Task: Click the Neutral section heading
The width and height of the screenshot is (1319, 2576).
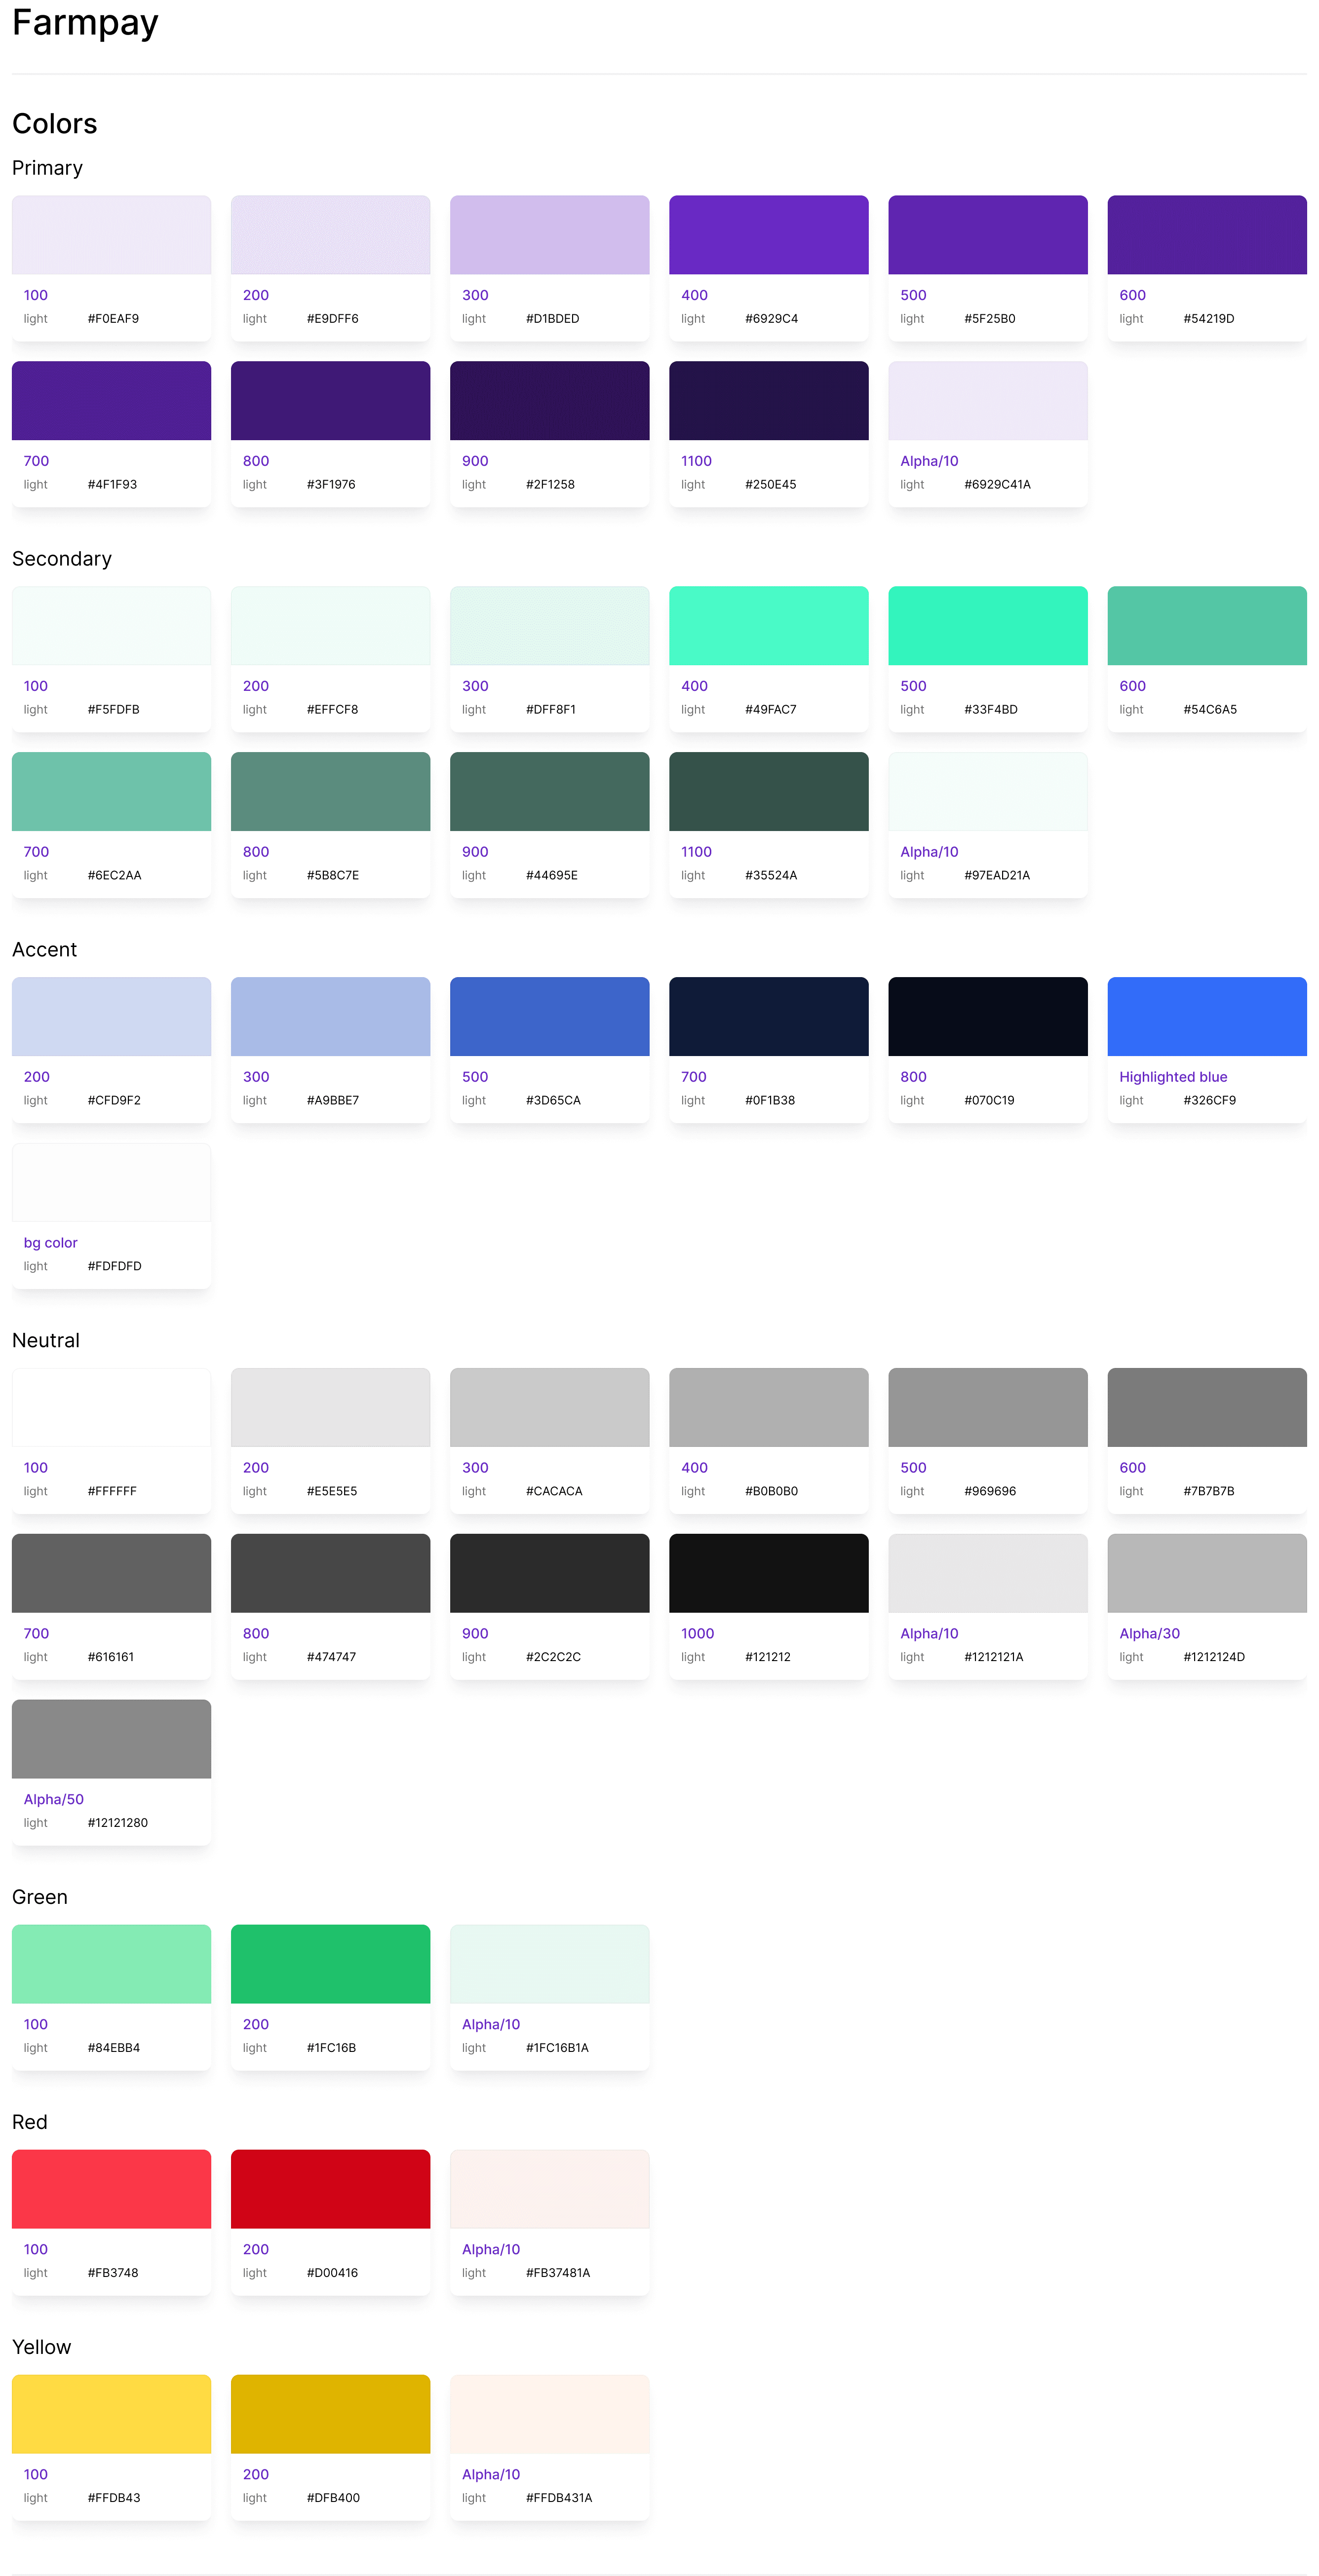Action: tap(46, 1341)
